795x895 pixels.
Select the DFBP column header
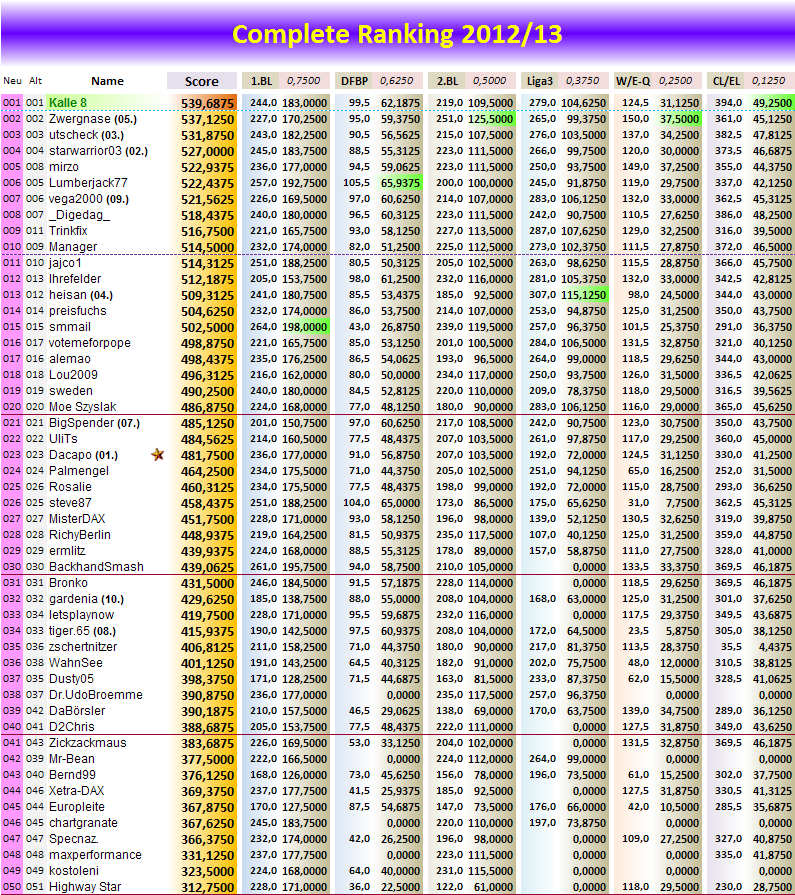354,81
